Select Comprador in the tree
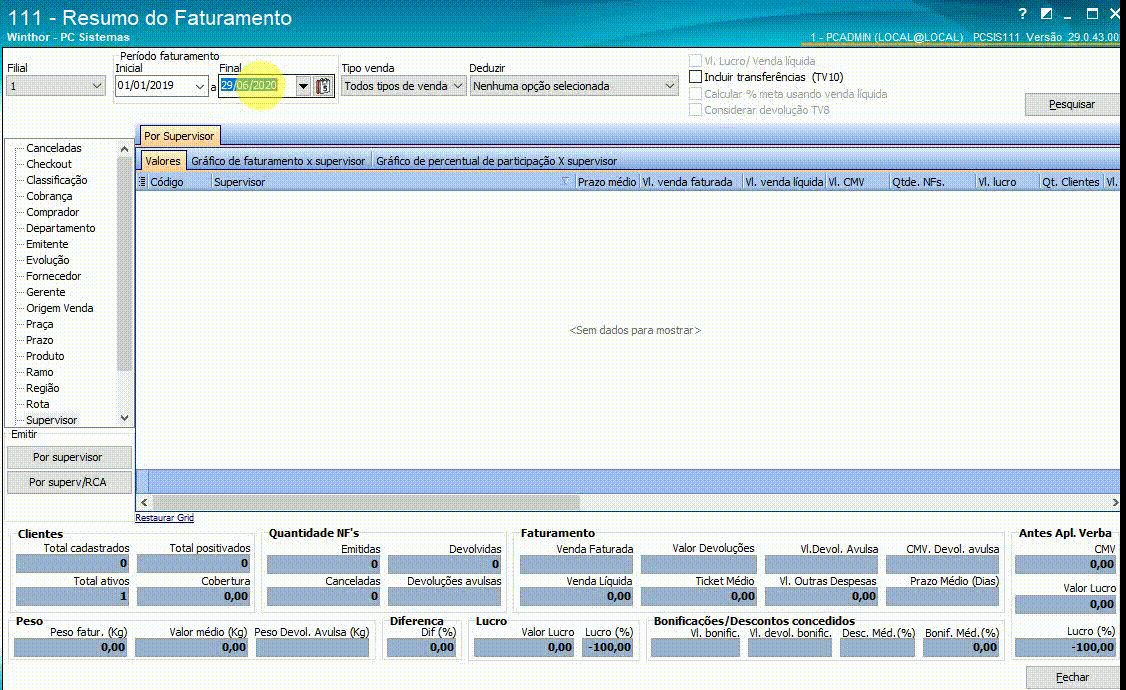 click(x=52, y=212)
